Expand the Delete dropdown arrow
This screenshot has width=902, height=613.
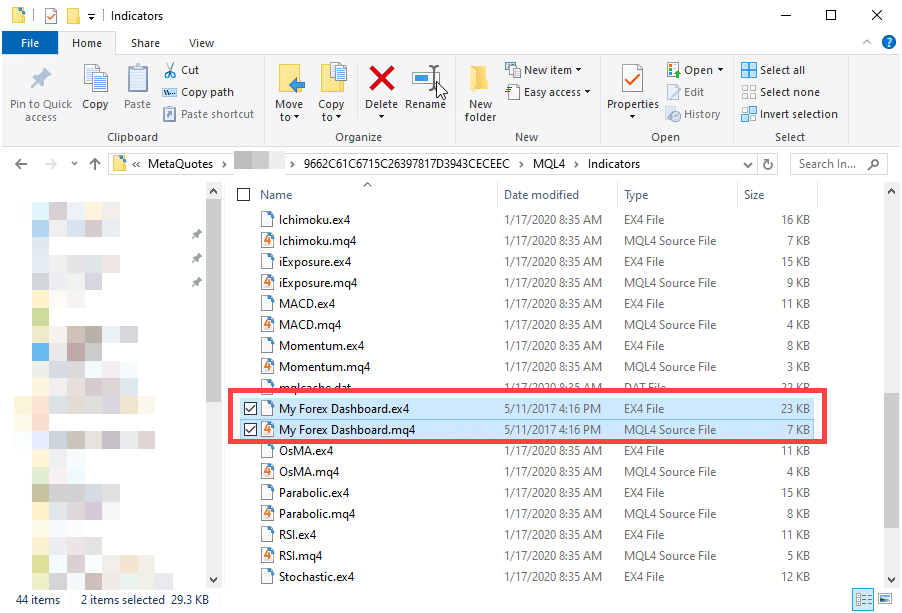point(381,117)
